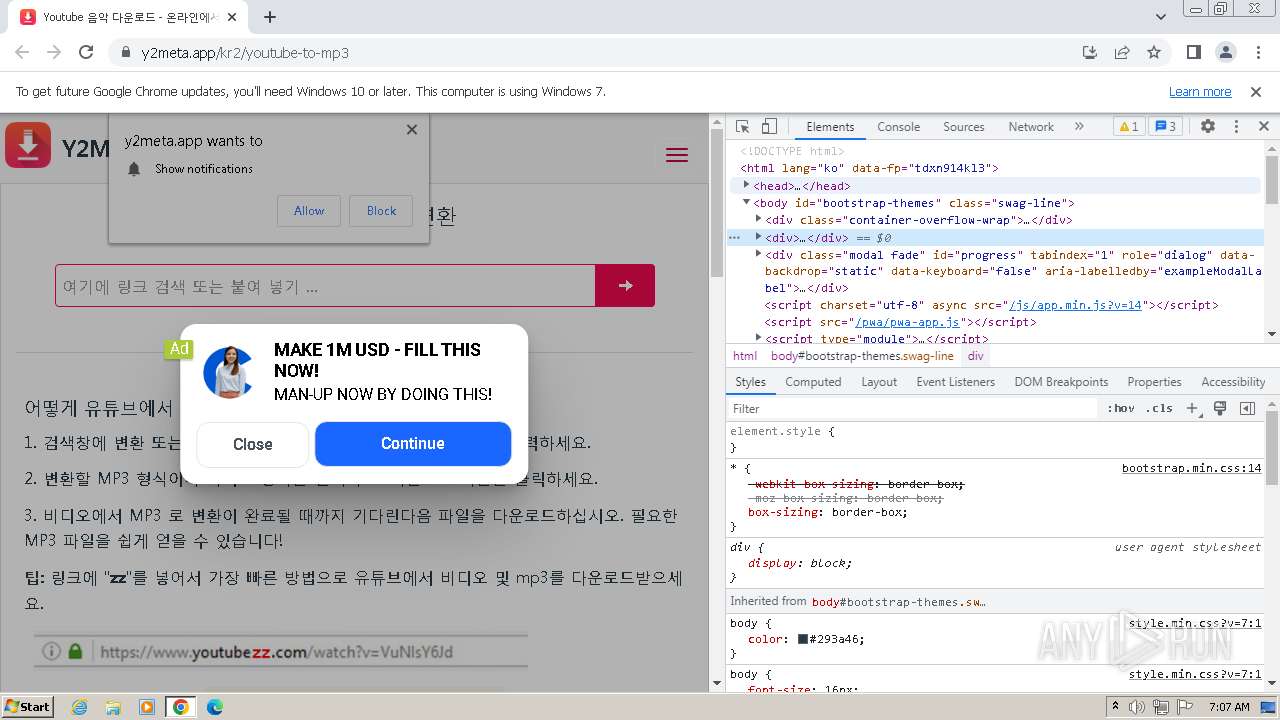Switch to the Sources tab

pyautogui.click(x=964, y=127)
